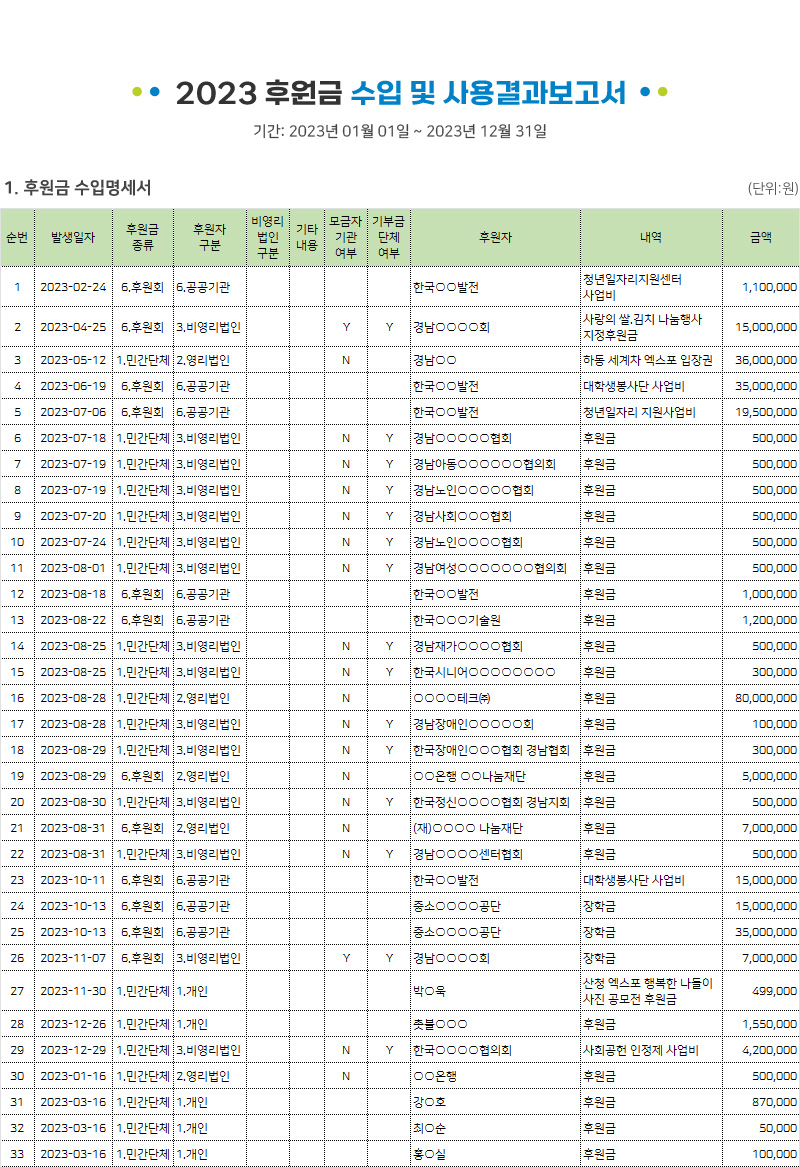Select the date cell '2023-04-25'

tap(73, 327)
